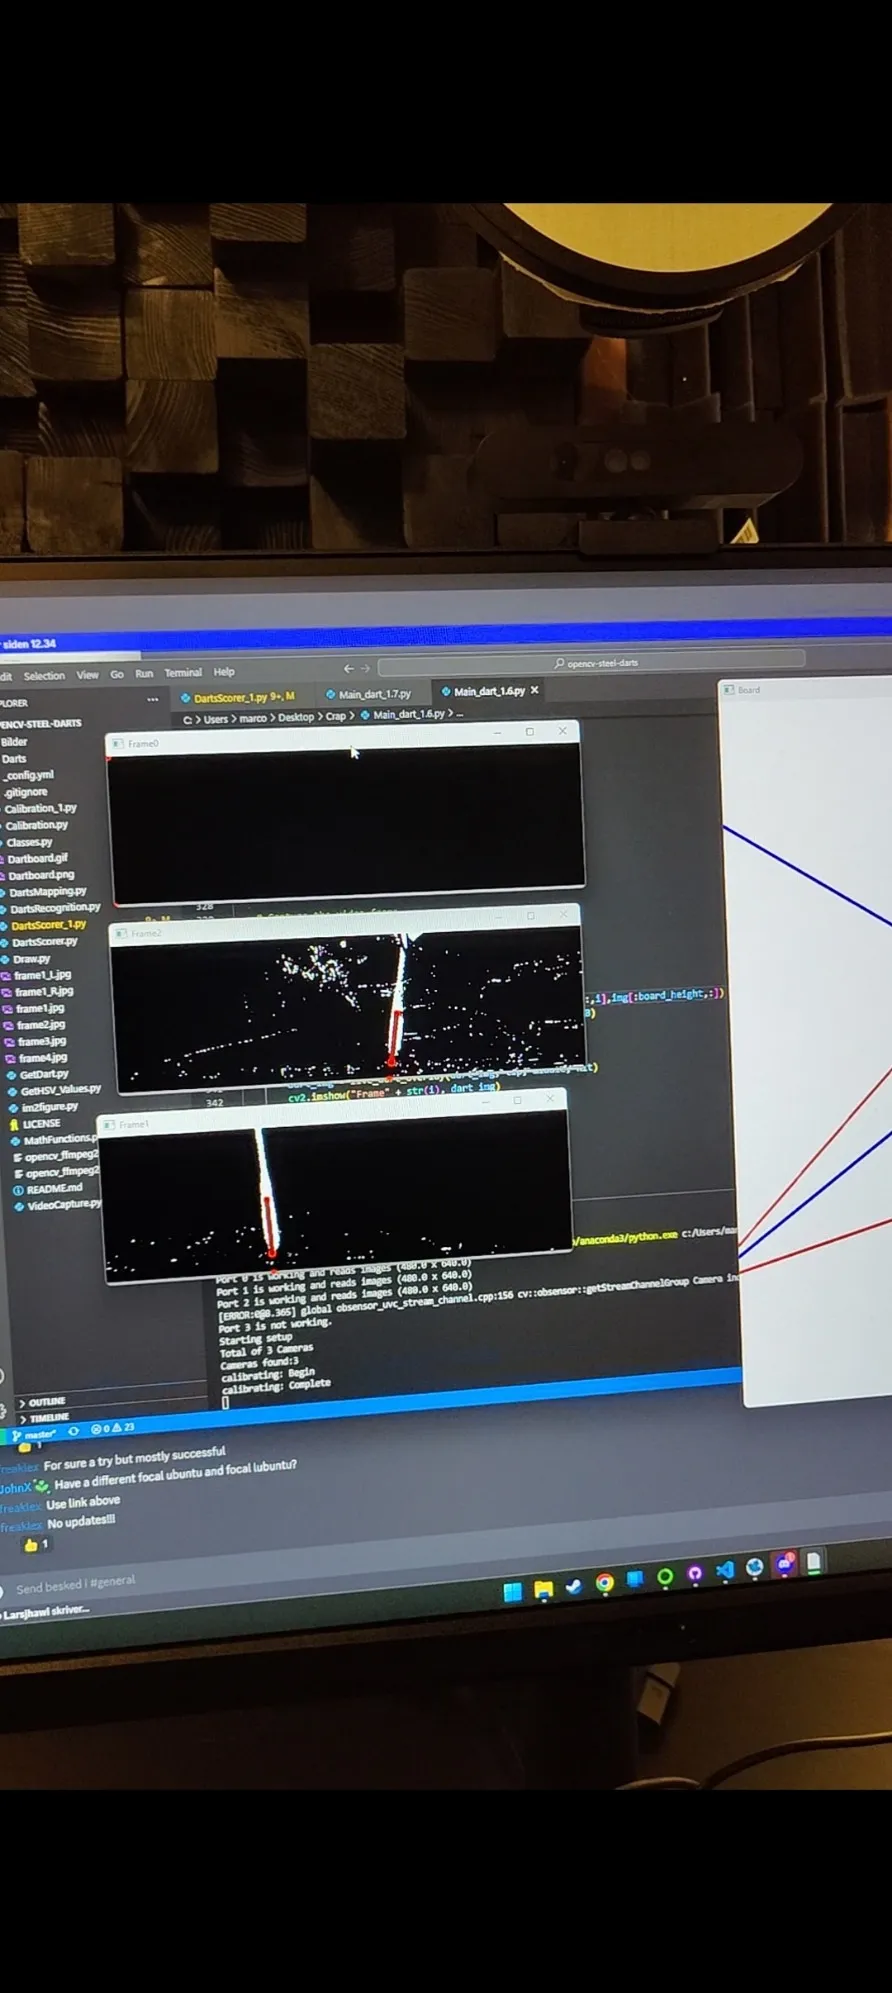
Task: Click 'Desktop' in the breadcrumb path
Action: (295, 717)
